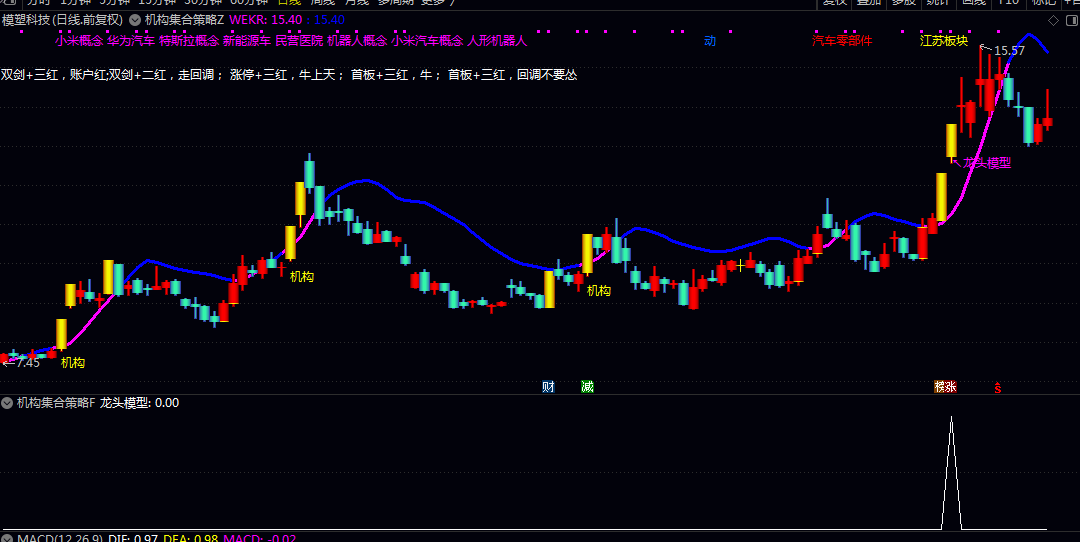Viewport: 1080px width, 542px height.
Task: Open the yellow 江苏板块 sector tag
Action: tap(944, 41)
